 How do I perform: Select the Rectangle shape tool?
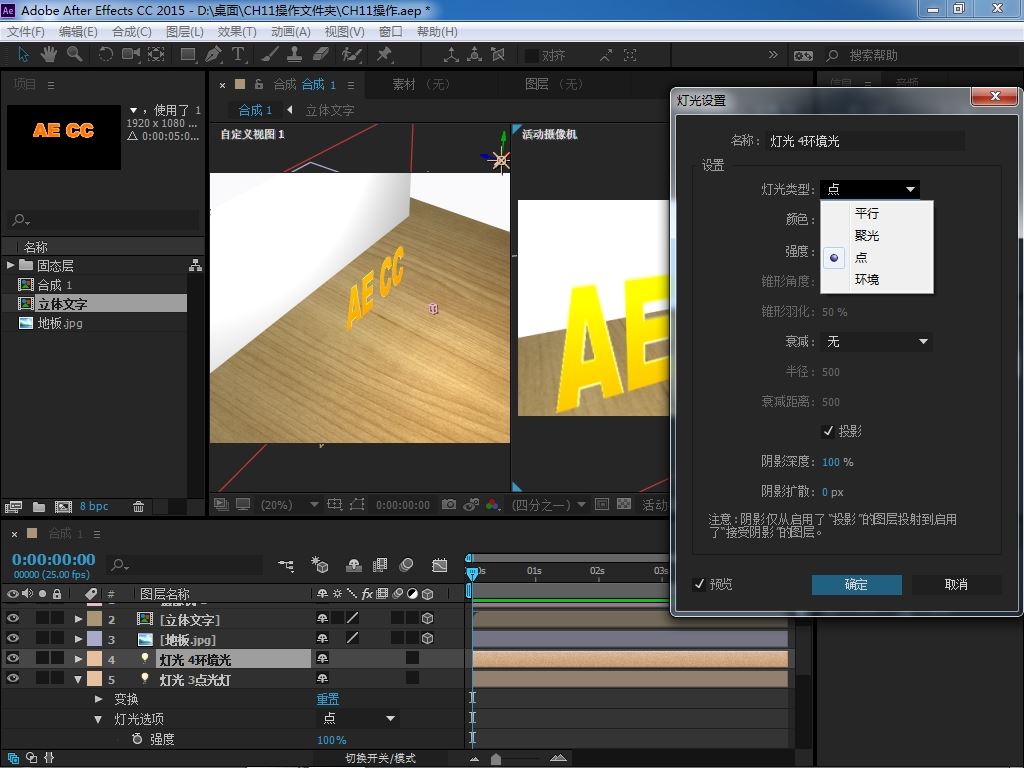(188, 55)
